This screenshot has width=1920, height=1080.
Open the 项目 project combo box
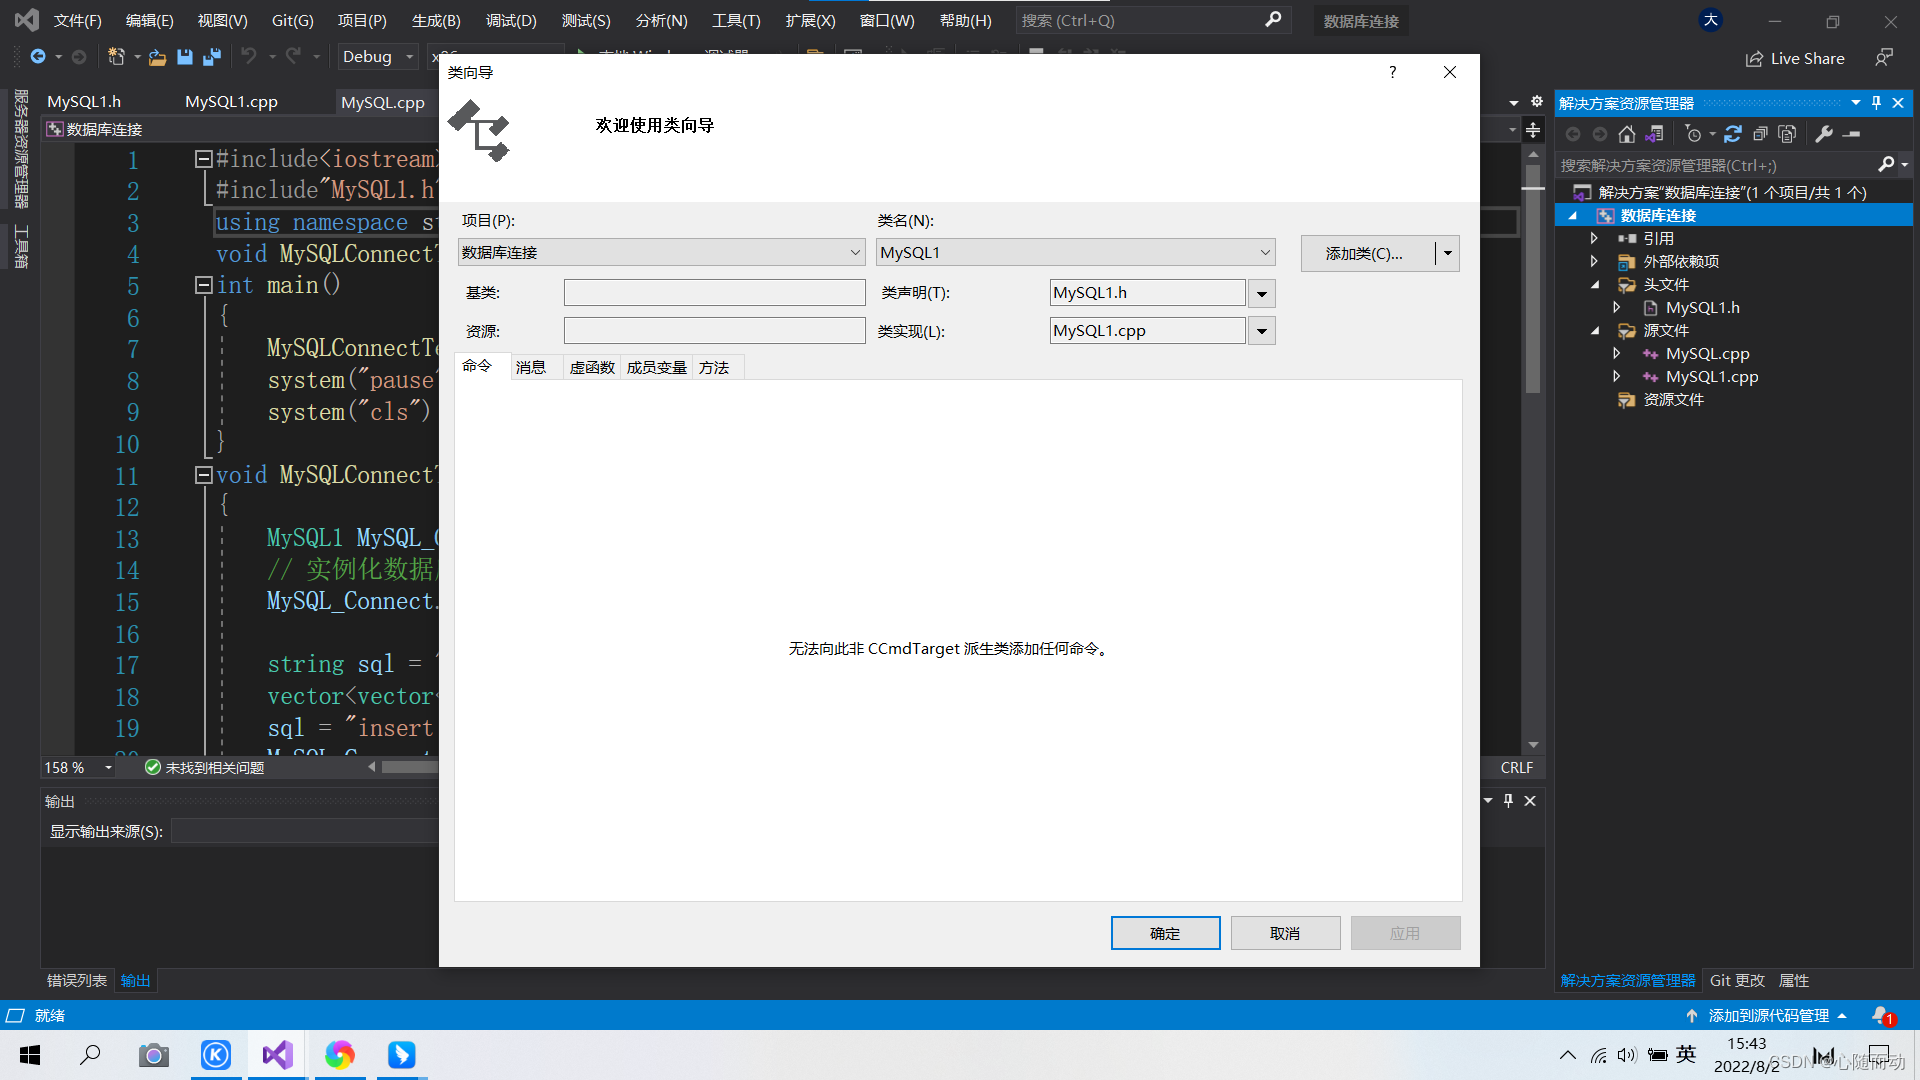[x=661, y=253]
